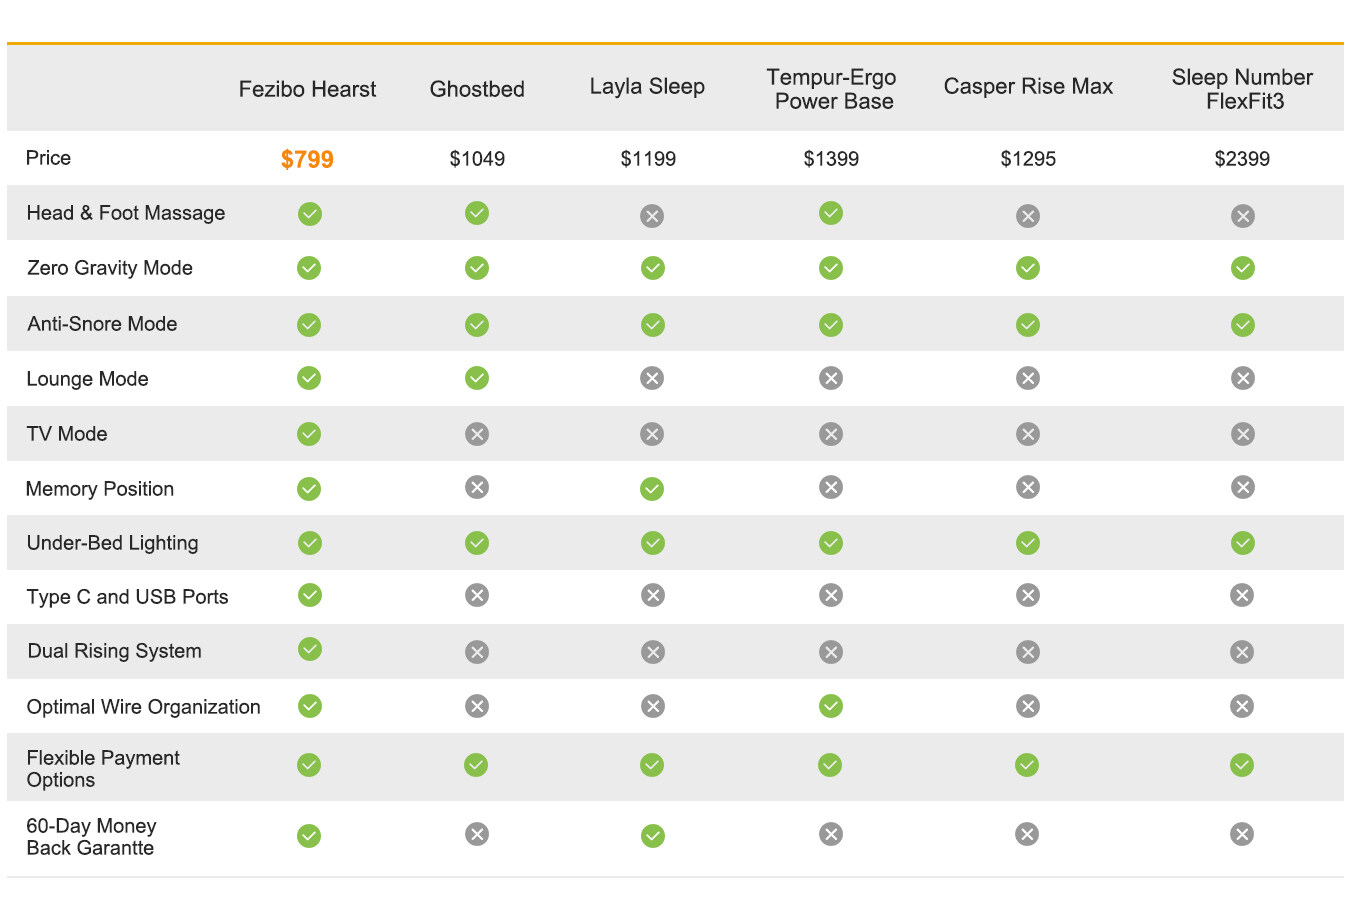Click Casper Rise Max Flexible Payment Options checkmark
Screen dimensions: 1350x910
(x=1027, y=765)
